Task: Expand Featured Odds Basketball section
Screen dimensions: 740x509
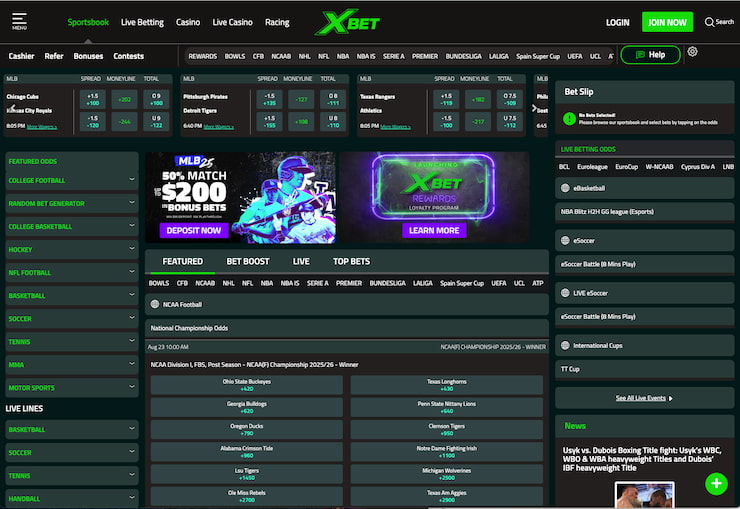Action: coord(72,296)
